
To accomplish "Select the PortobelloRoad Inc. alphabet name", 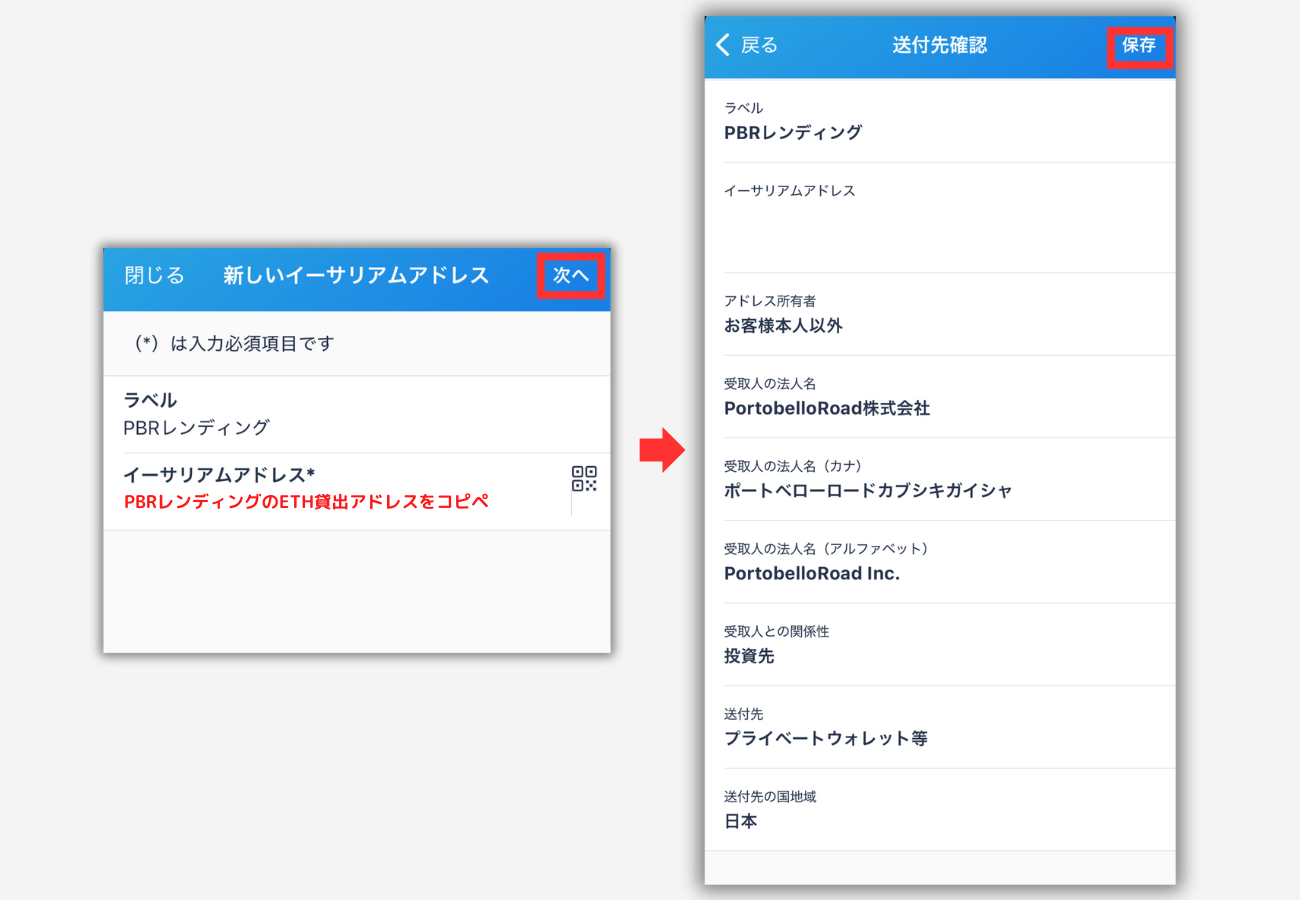I will [x=812, y=574].
